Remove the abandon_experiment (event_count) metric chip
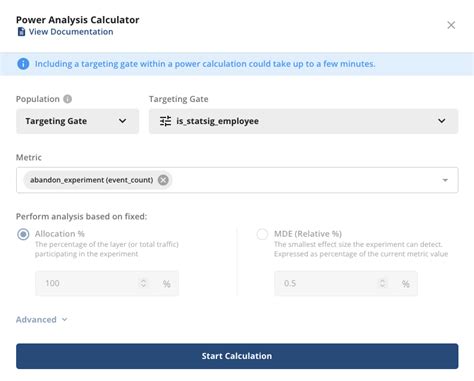Viewport: 474px width, 381px height. click(163, 180)
